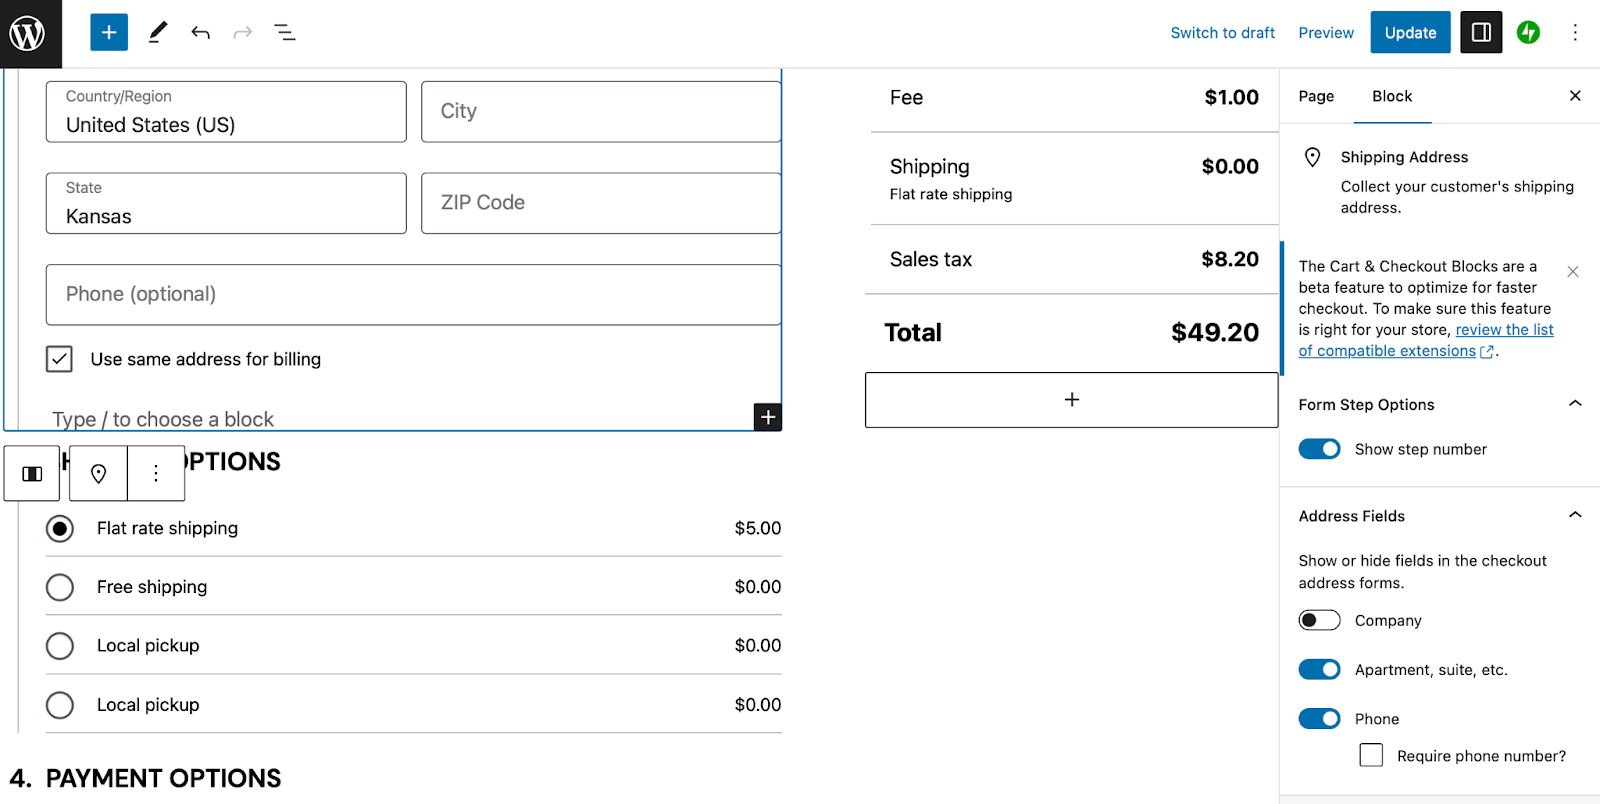Click the Type / to choose a block placeholder
Viewport: 1600px width, 804px height.
click(163, 419)
